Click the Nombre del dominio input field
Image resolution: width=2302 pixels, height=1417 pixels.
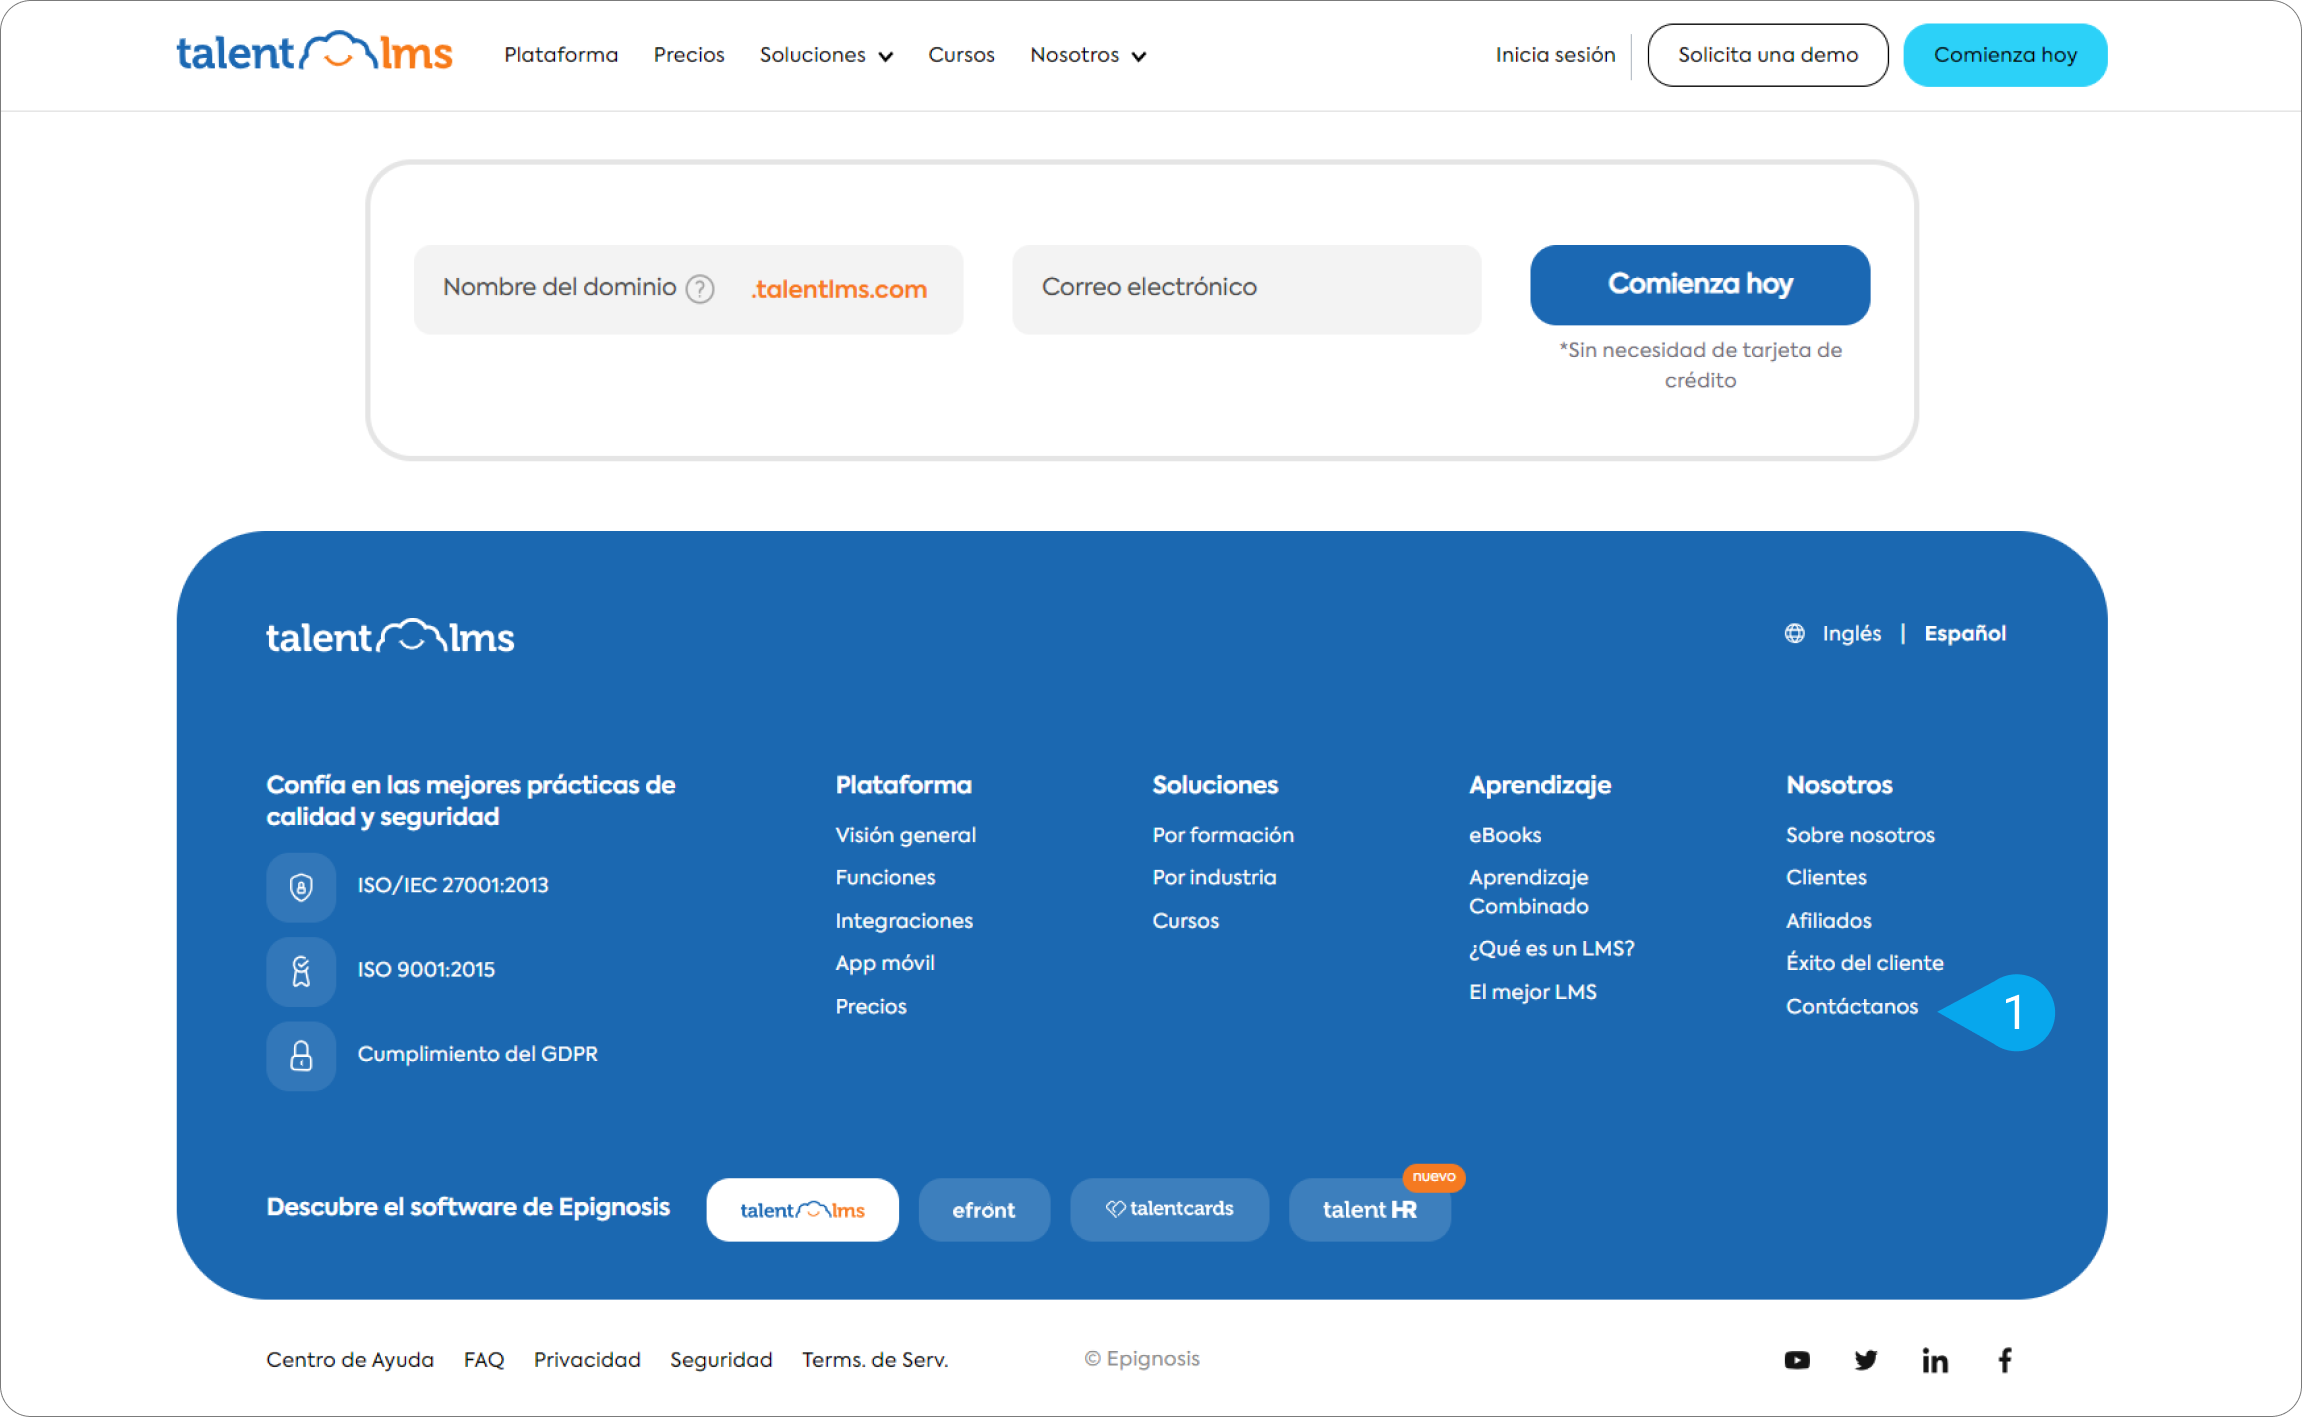[x=688, y=289]
